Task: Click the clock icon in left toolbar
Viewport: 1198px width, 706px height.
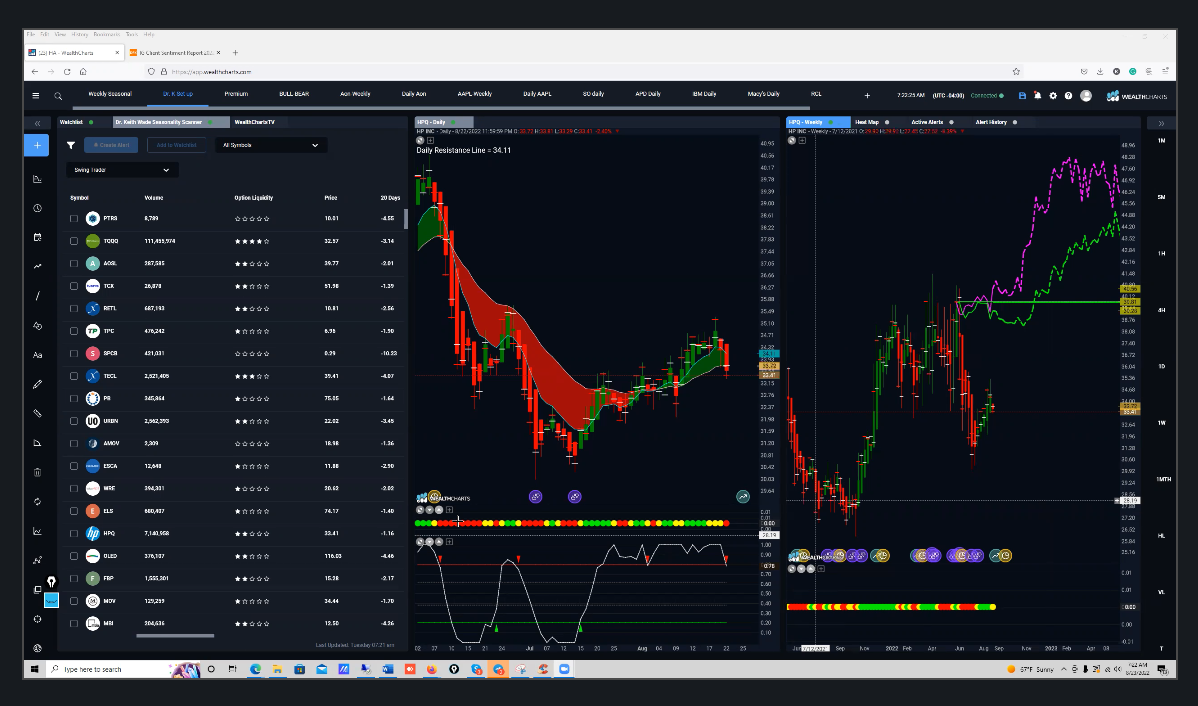Action: [x=37, y=208]
